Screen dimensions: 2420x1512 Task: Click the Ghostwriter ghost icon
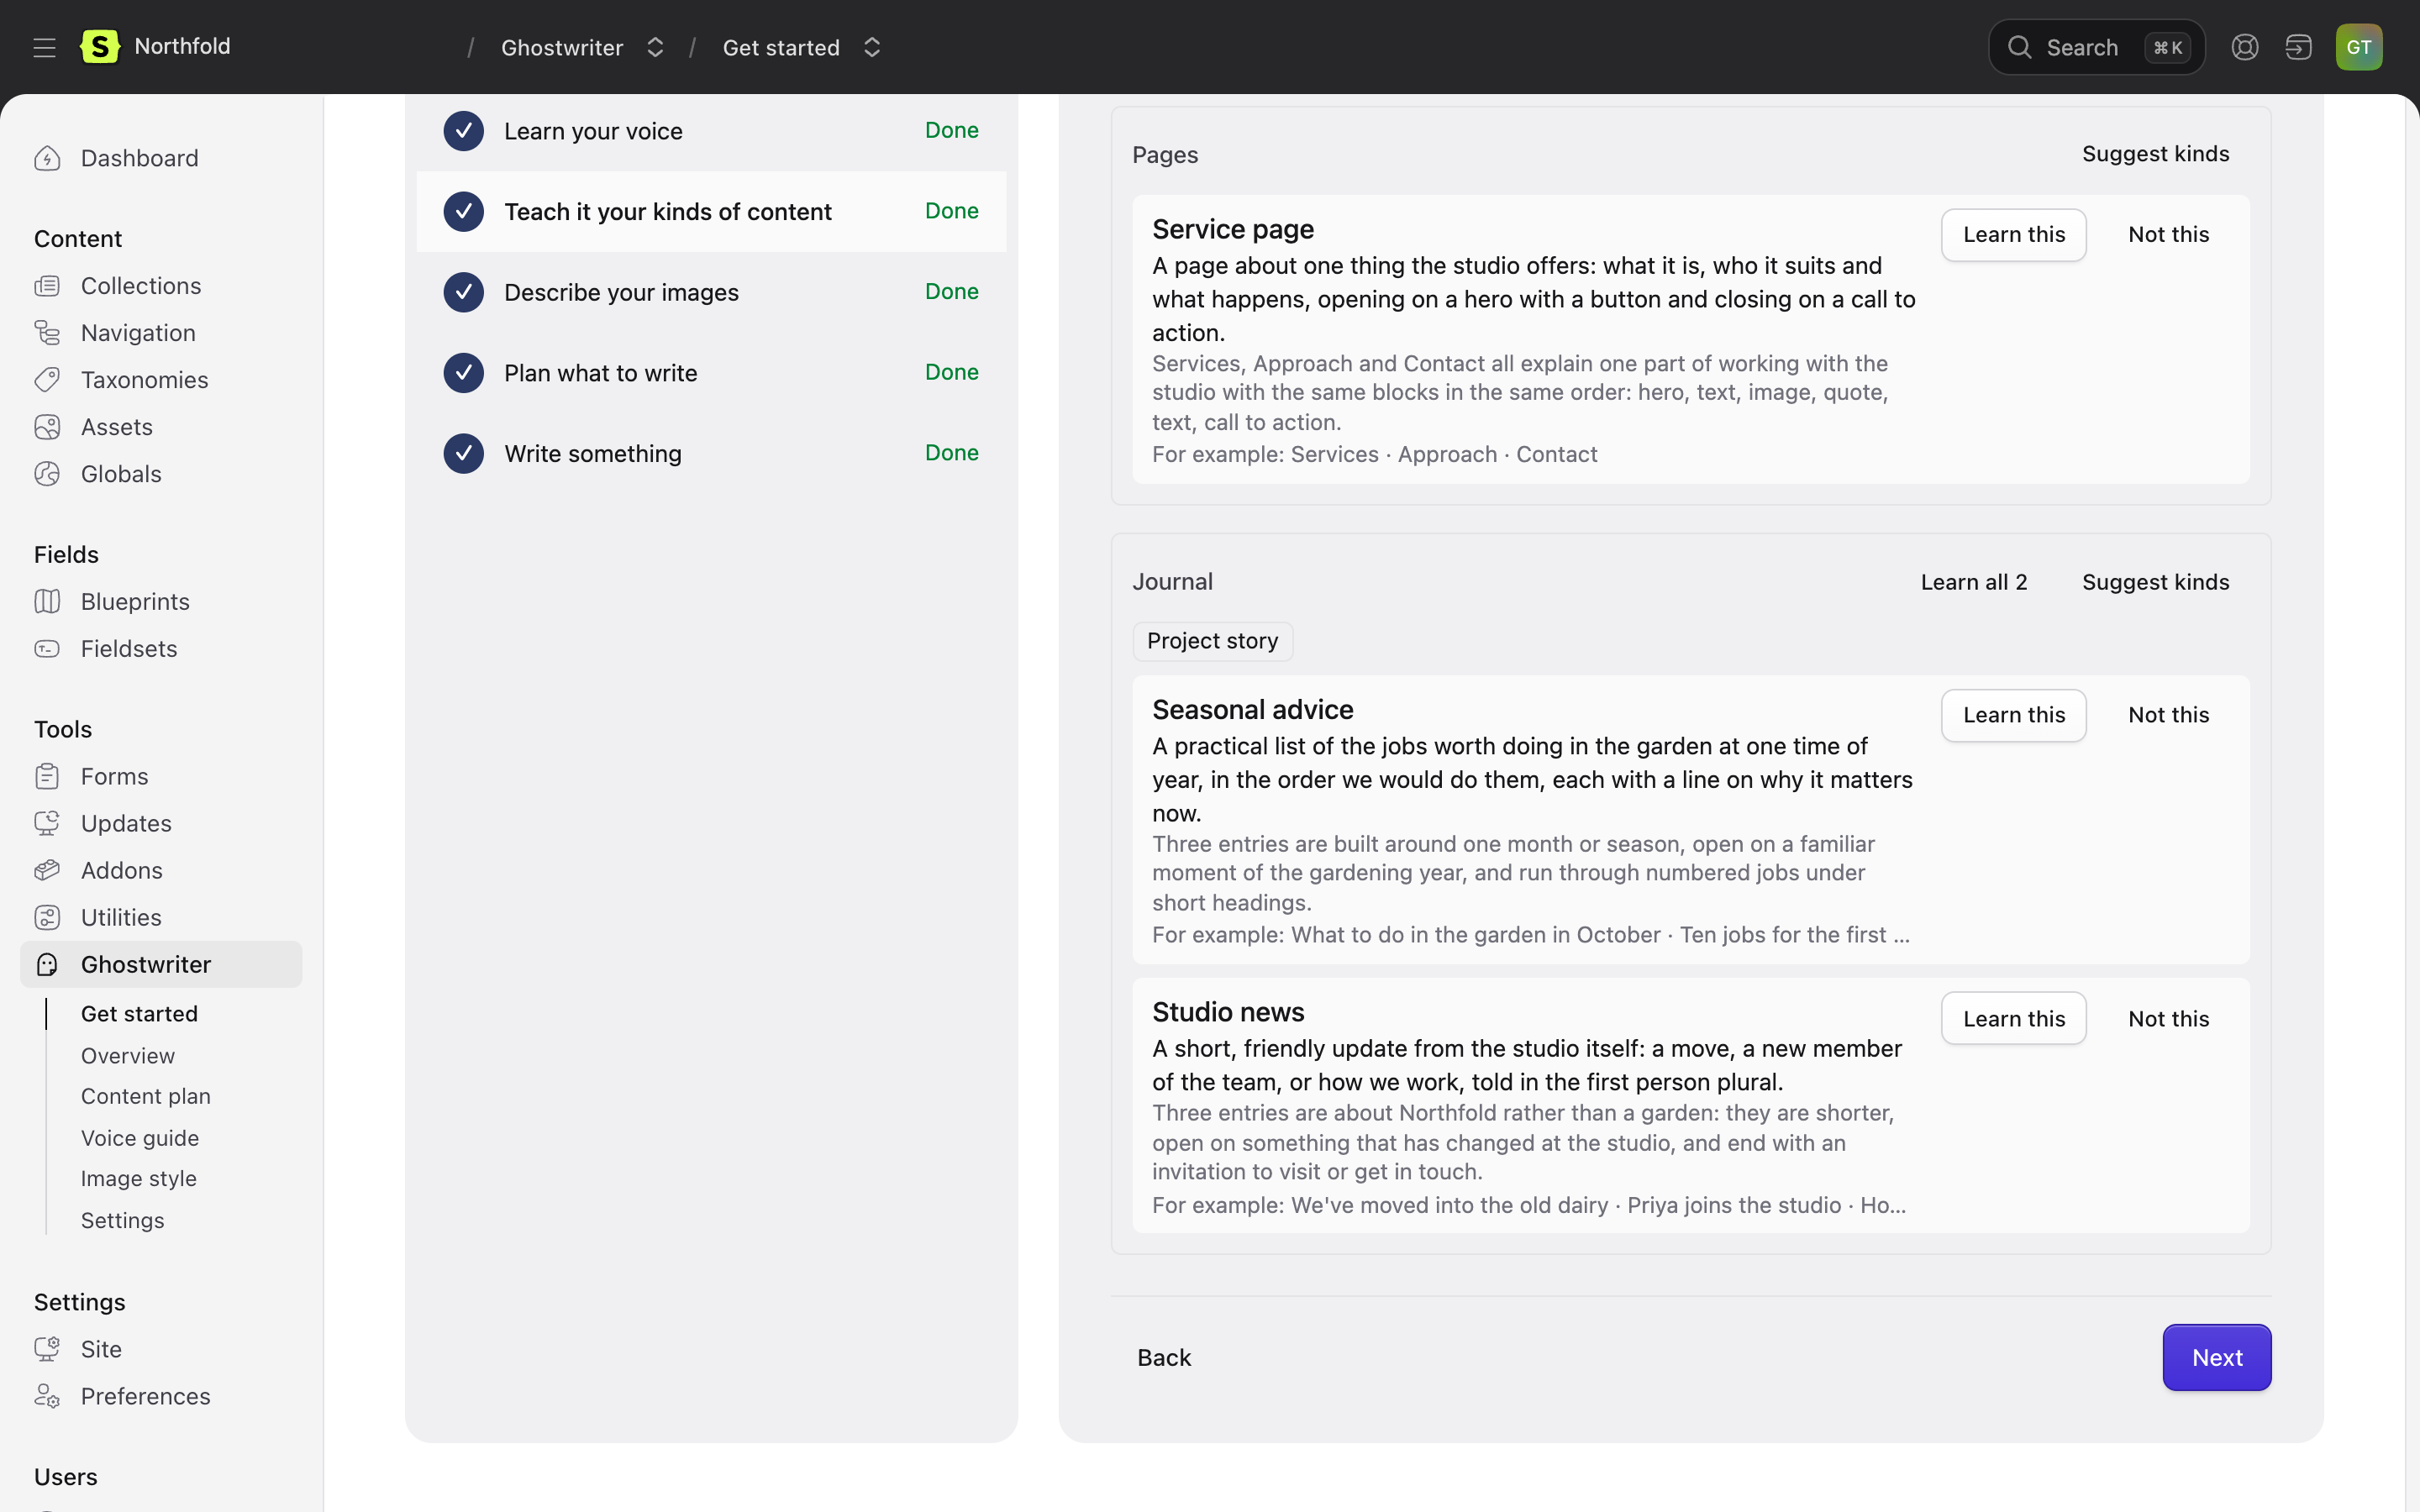(47, 964)
